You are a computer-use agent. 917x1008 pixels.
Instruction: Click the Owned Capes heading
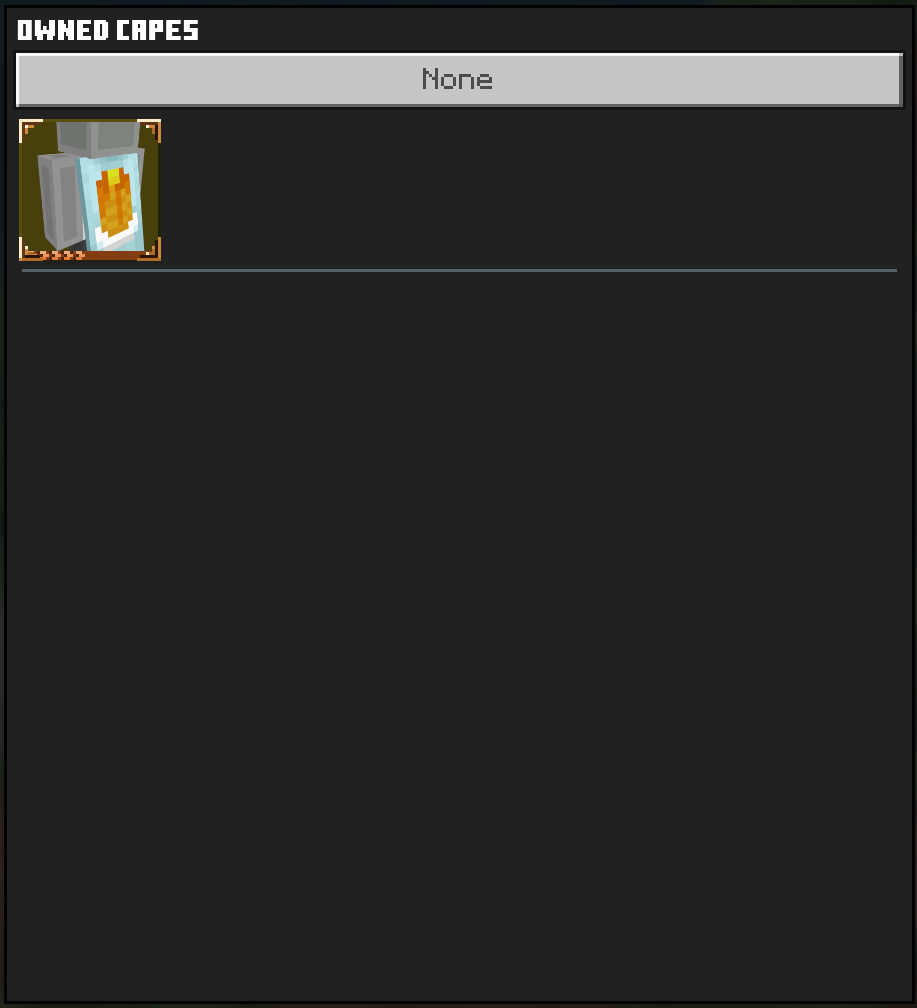click(x=108, y=30)
